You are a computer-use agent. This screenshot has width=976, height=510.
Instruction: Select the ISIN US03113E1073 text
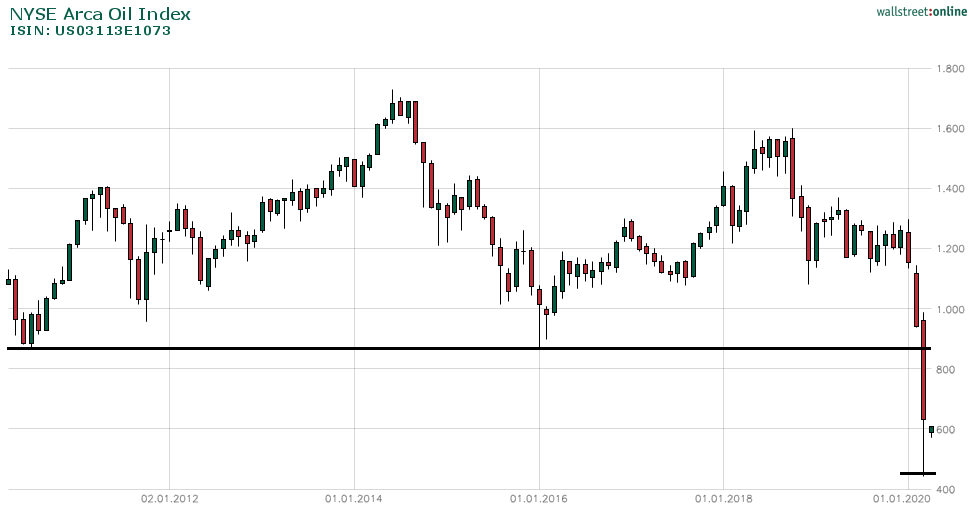pos(90,31)
